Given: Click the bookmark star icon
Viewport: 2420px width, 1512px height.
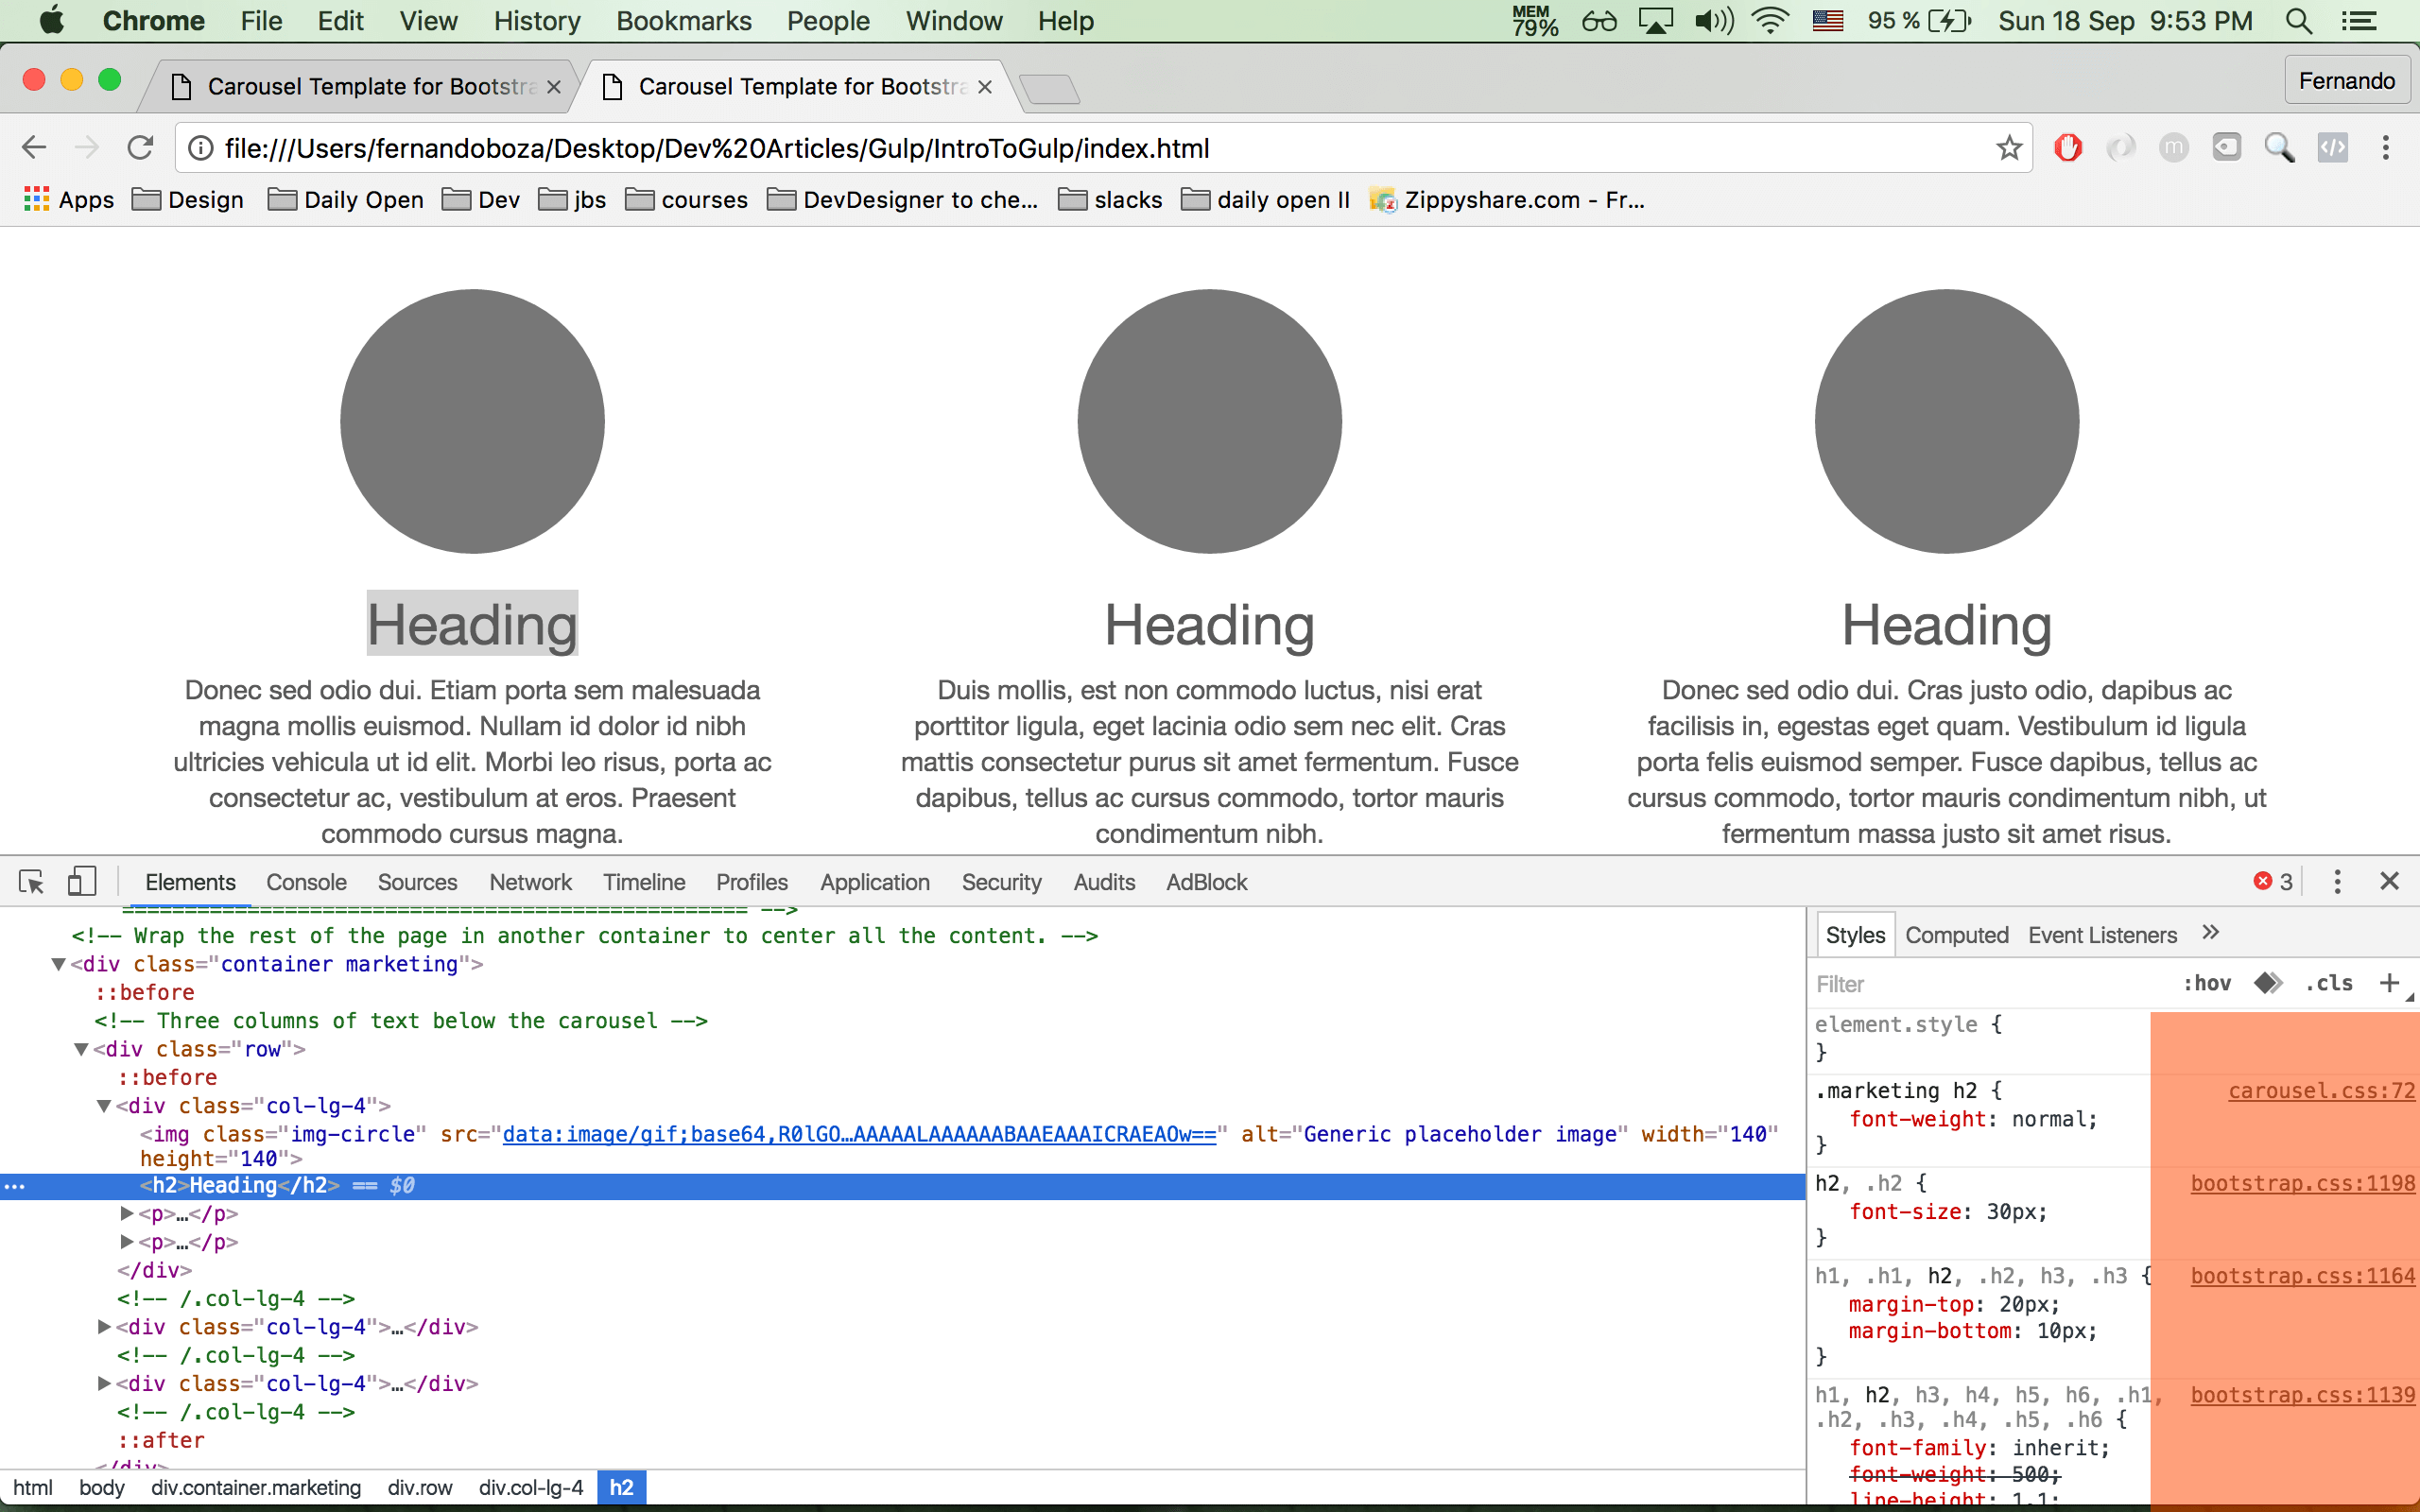Looking at the screenshot, I should (x=2009, y=148).
